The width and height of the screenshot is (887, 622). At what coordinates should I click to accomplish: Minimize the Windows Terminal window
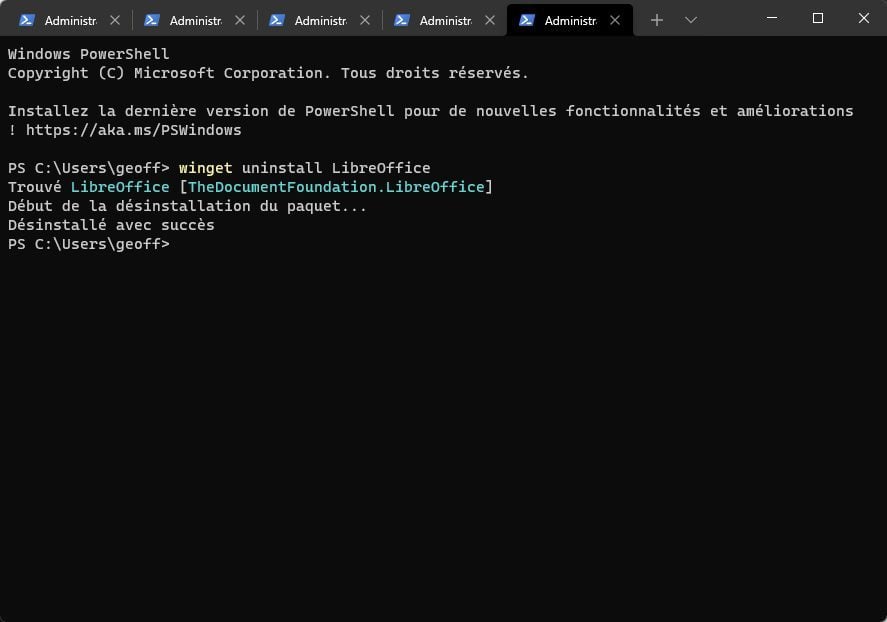[x=772, y=18]
